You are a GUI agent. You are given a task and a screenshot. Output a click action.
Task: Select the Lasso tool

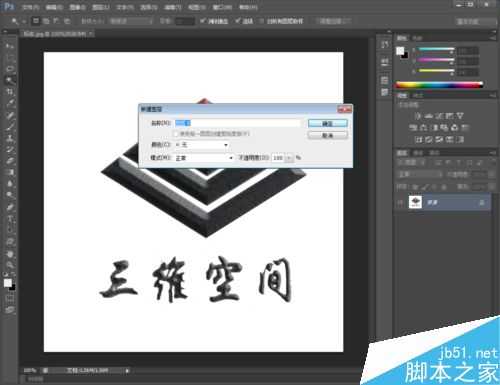coord(10,69)
